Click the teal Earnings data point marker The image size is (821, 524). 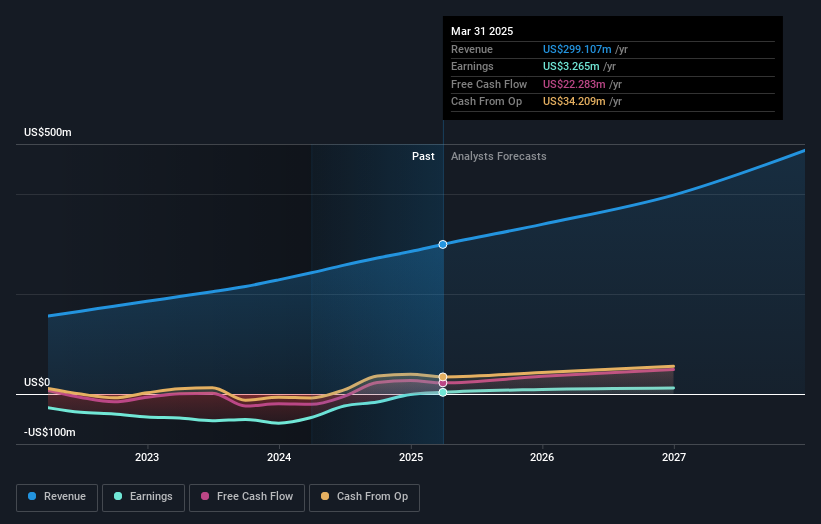coord(443,392)
